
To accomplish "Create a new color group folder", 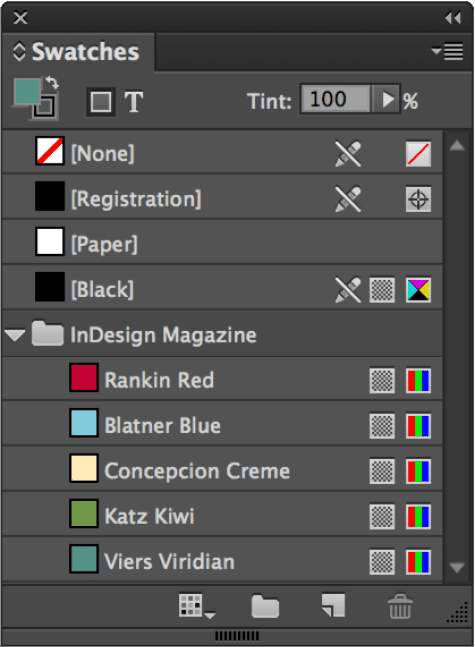I will click(x=265, y=606).
